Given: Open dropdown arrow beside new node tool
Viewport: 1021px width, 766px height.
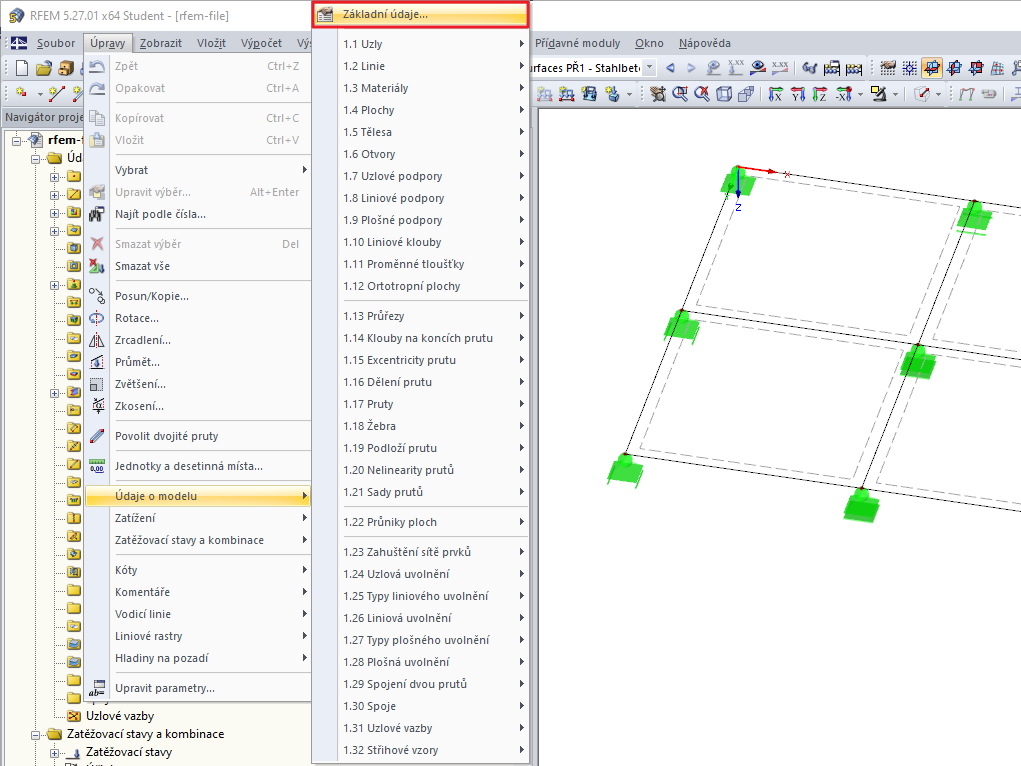Looking at the screenshot, I should (39, 94).
